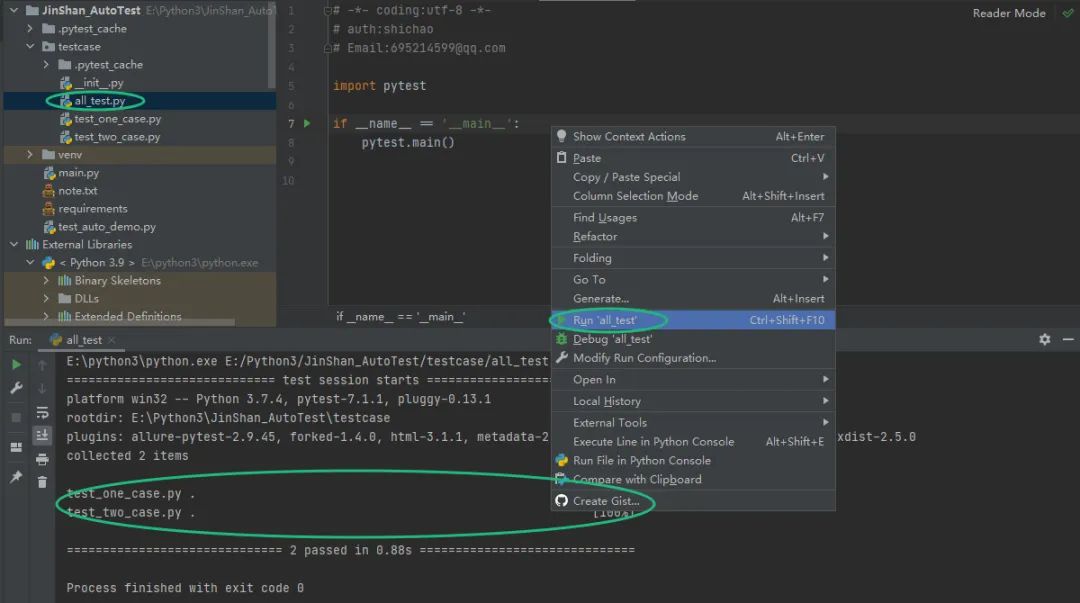Pin the Run tab with pin icon

[16, 477]
